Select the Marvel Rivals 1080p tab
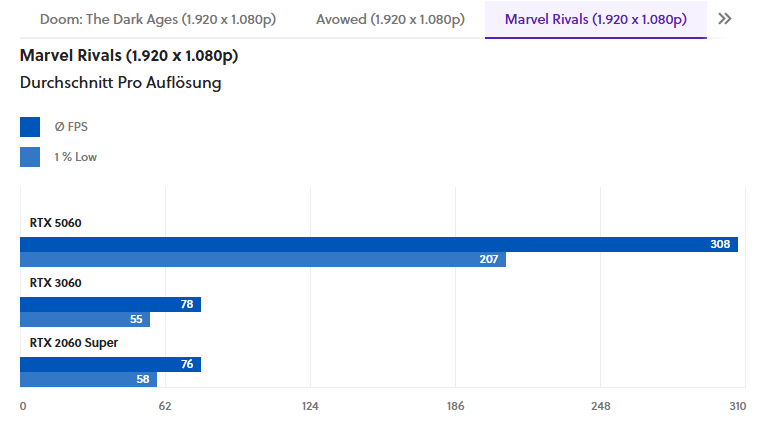 pyautogui.click(x=595, y=19)
